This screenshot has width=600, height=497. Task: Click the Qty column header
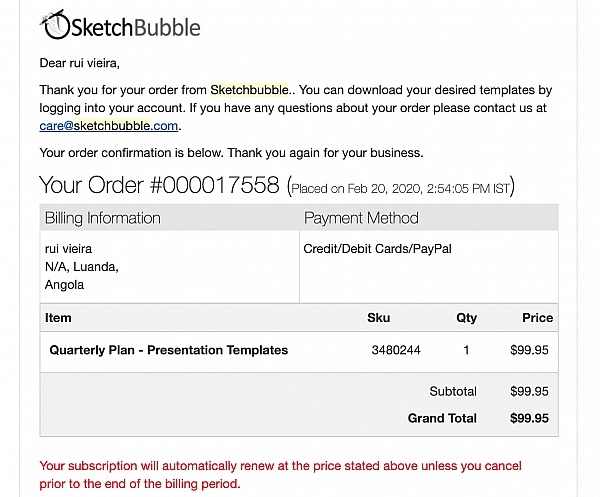(466, 318)
